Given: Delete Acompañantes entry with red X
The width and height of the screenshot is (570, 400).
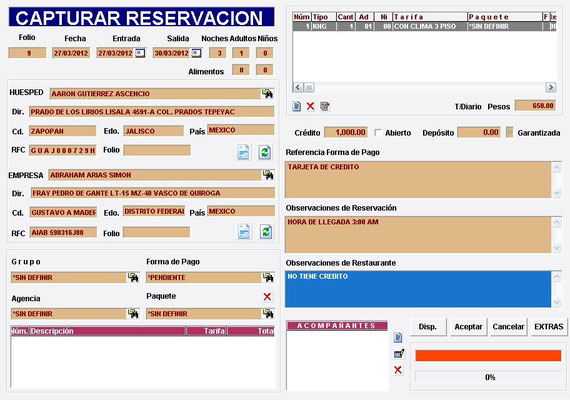Looking at the screenshot, I should pos(398,370).
